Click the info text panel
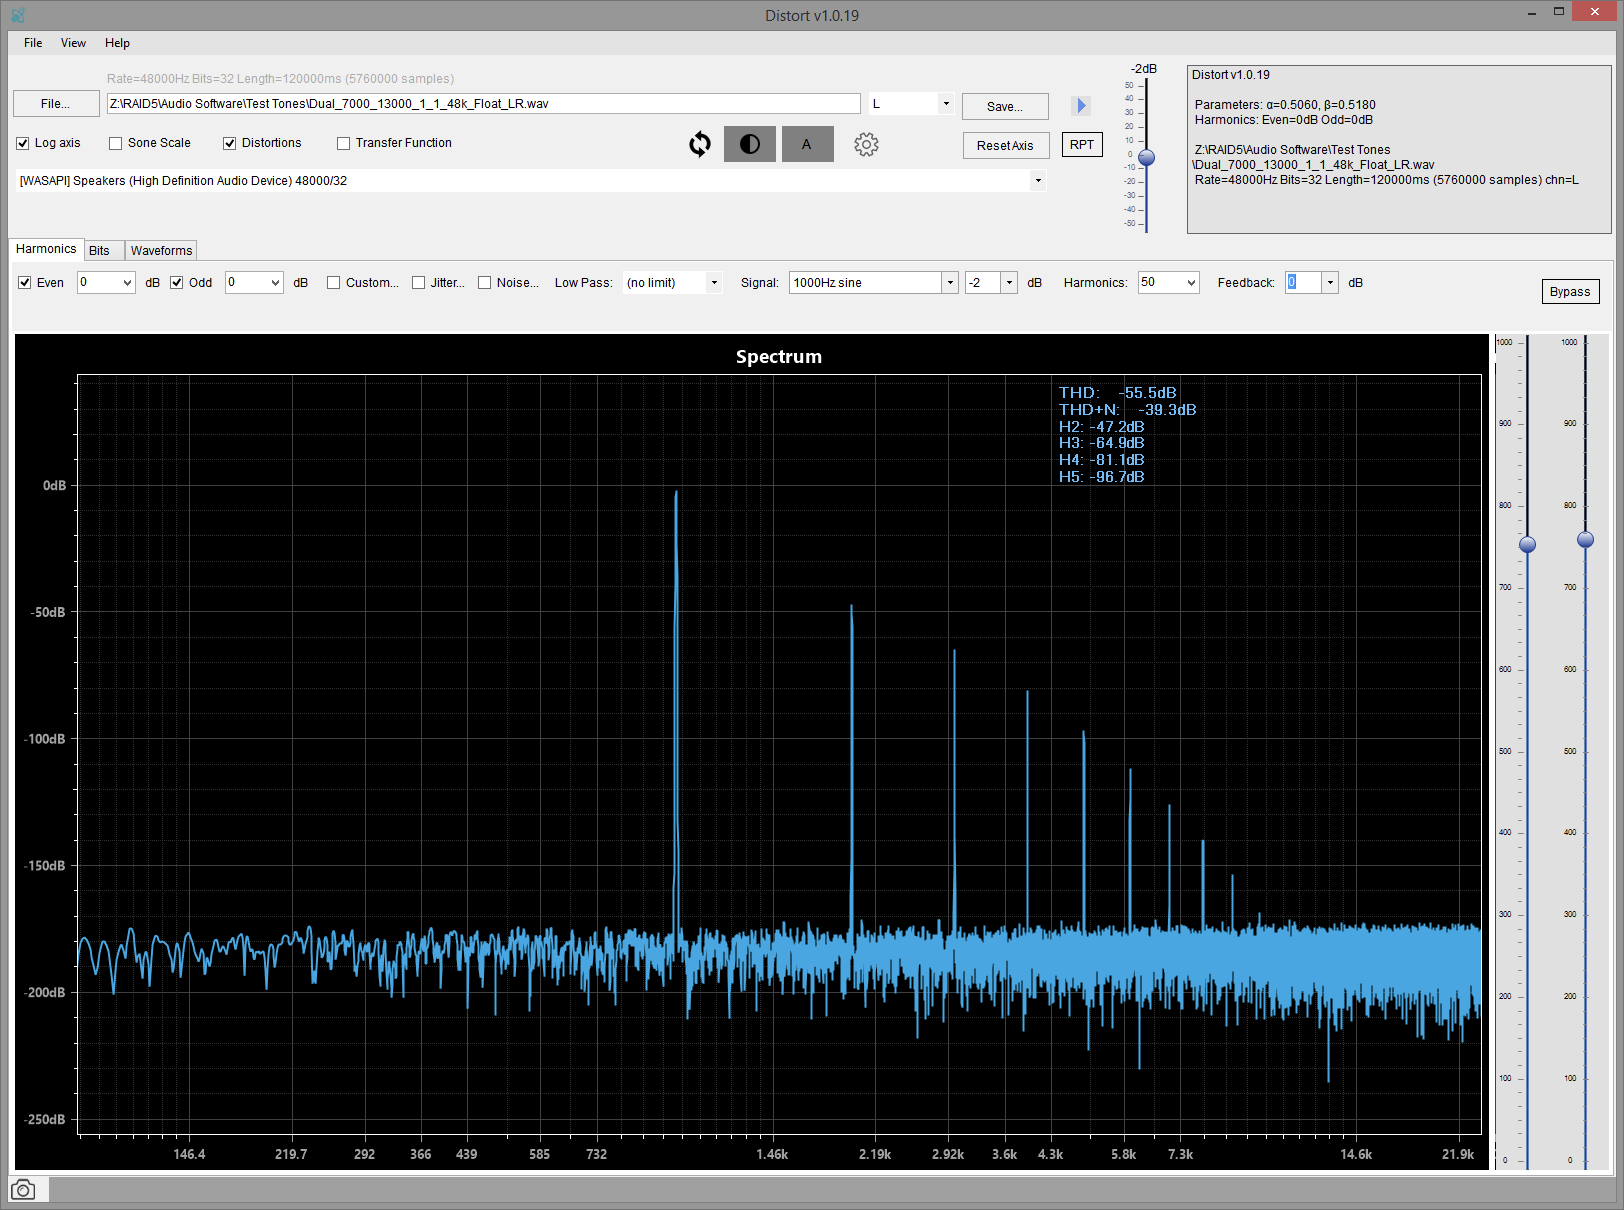This screenshot has height=1210, width=1624. (1399, 150)
